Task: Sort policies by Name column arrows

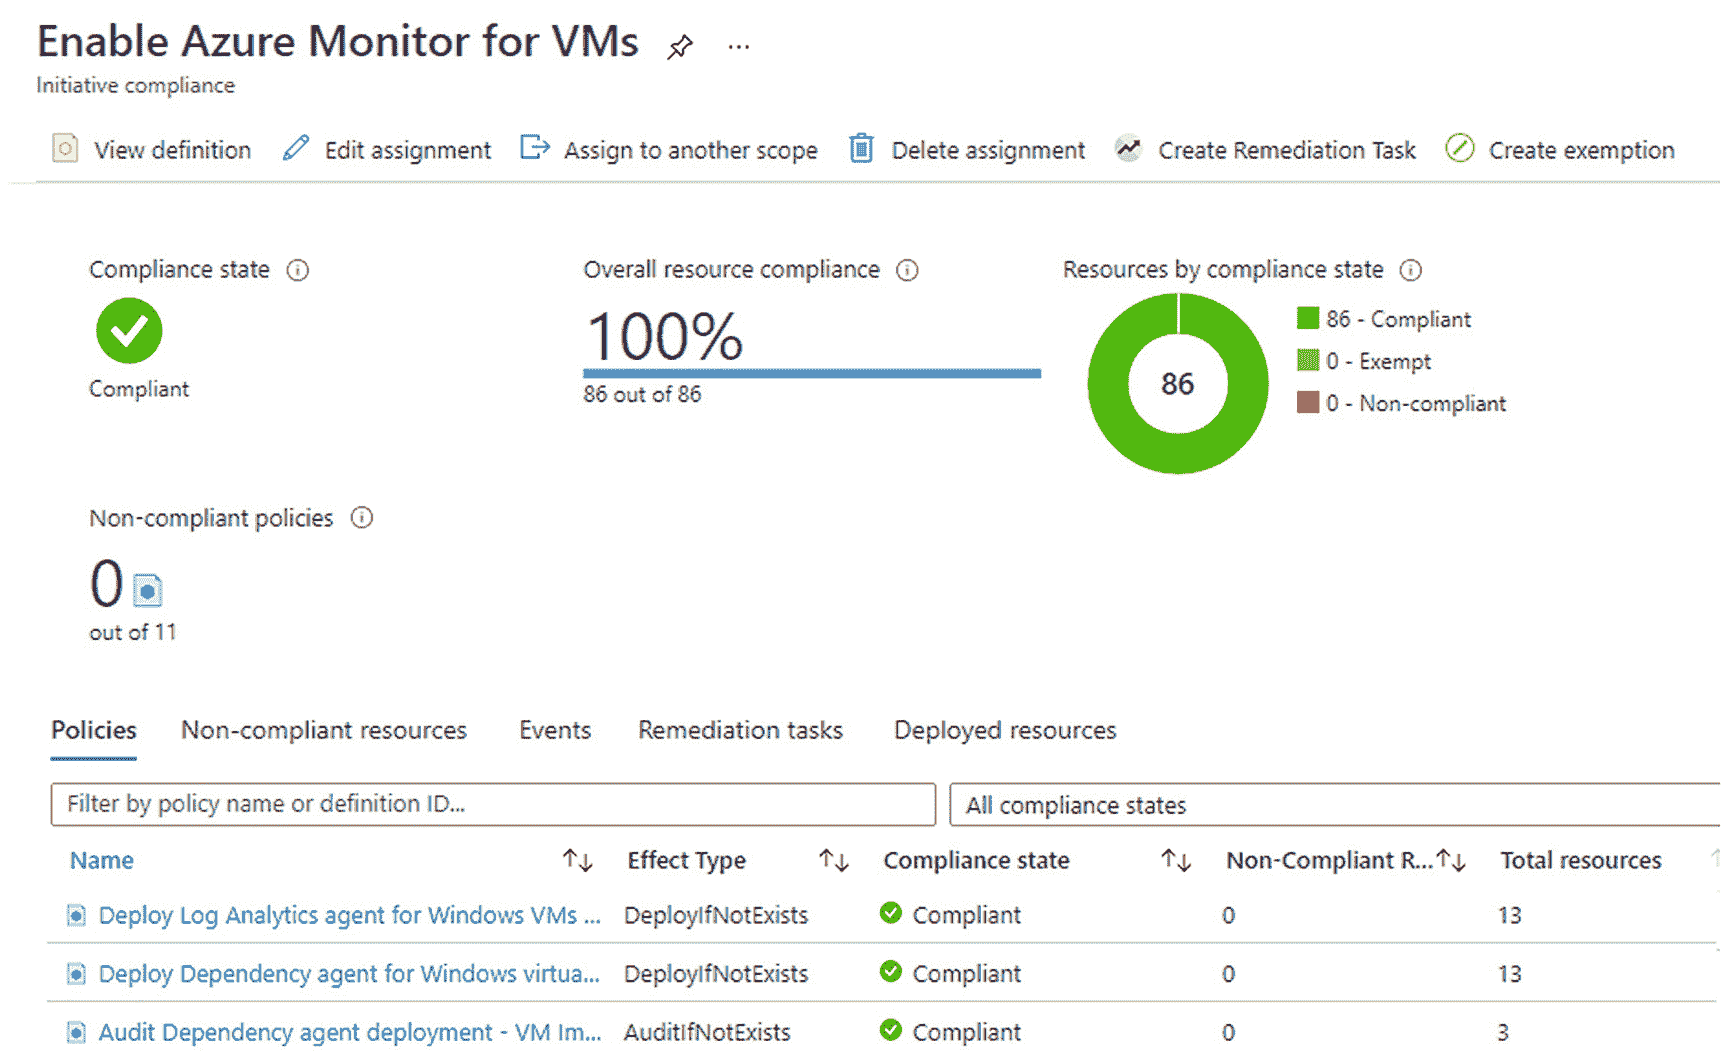Action: [577, 860]
